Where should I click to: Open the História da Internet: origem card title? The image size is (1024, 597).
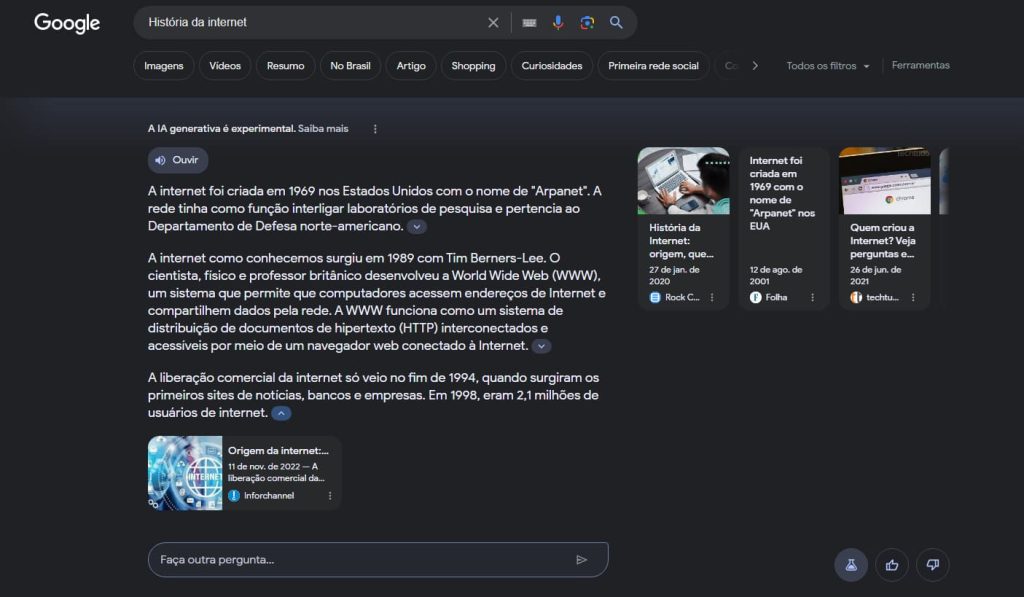click(681, 240)
